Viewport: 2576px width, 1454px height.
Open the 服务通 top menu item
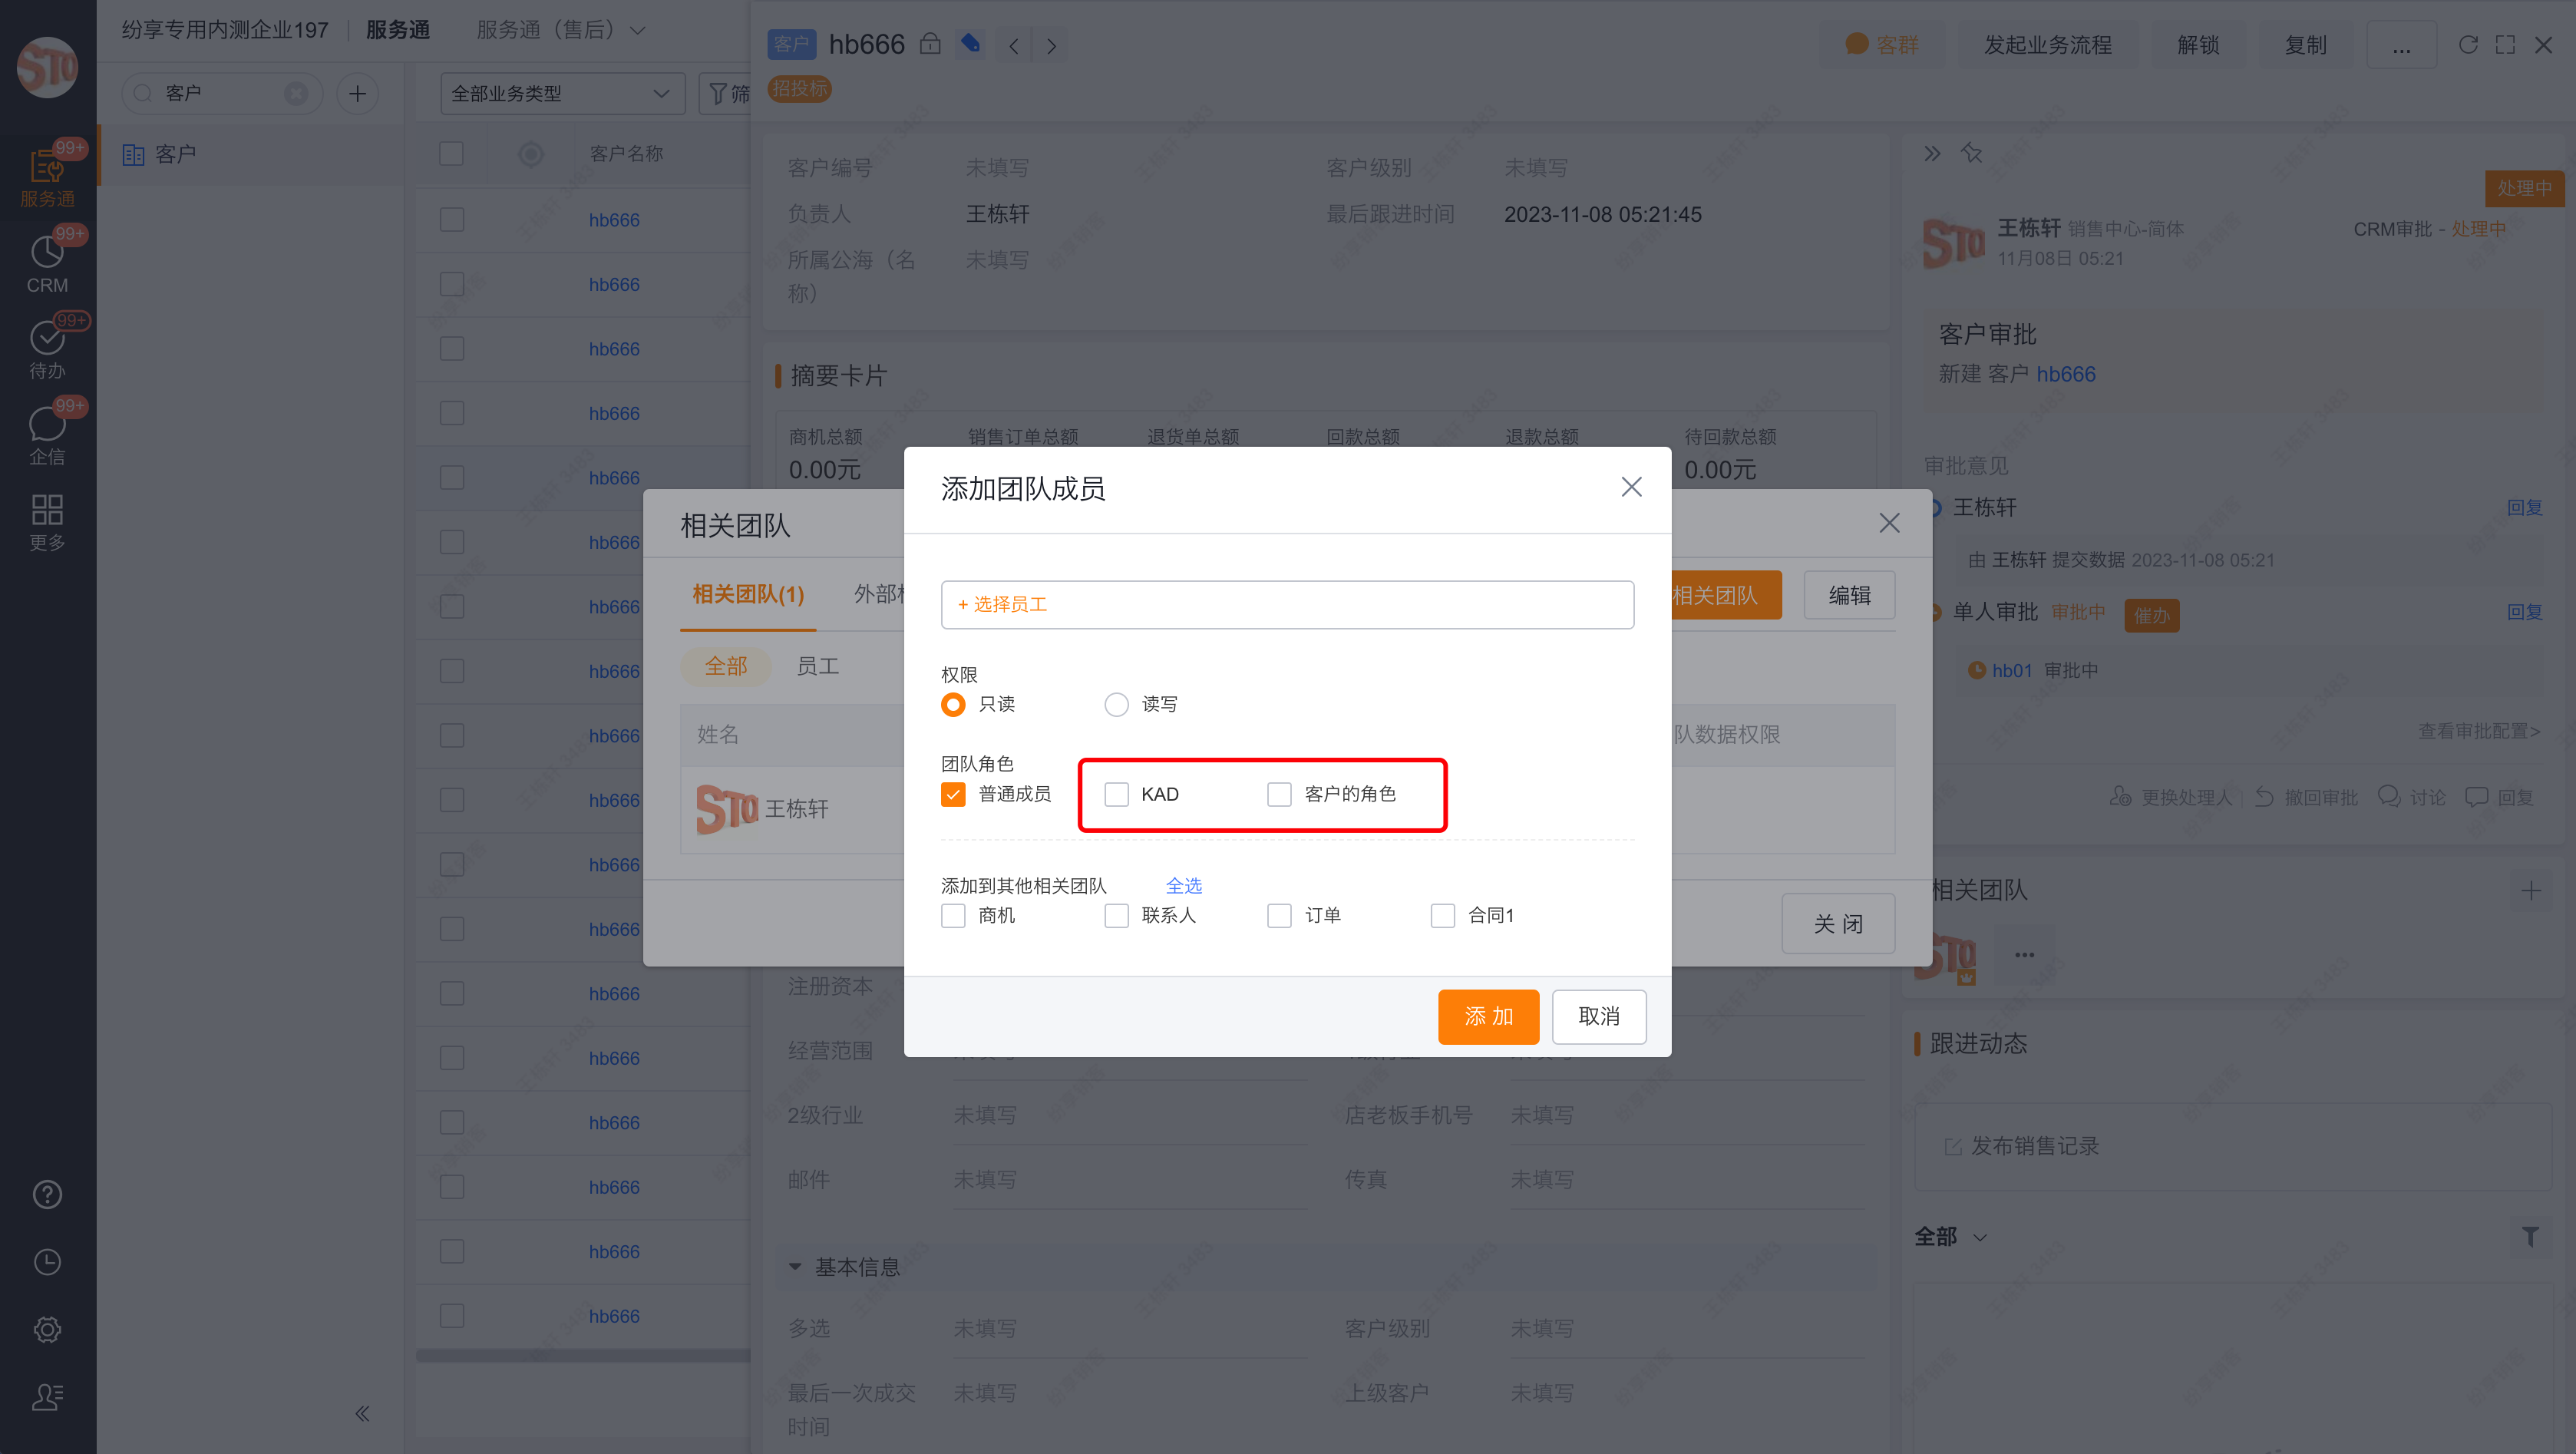[397, 30]
